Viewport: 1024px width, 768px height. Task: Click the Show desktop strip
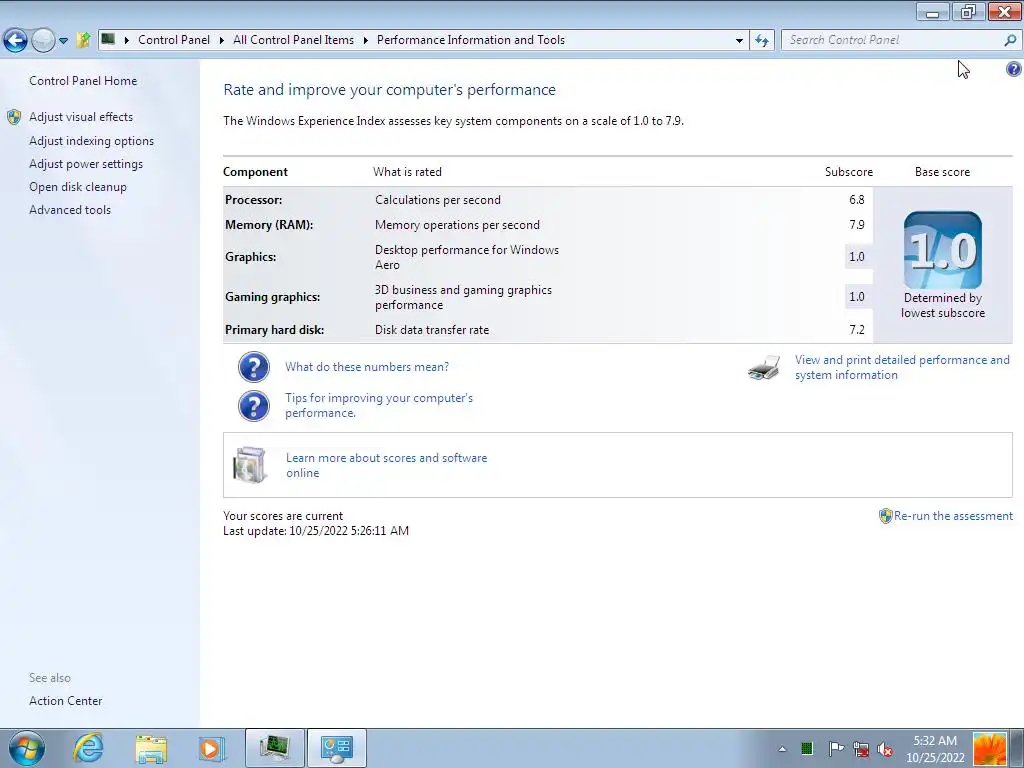pos(1016,748)
